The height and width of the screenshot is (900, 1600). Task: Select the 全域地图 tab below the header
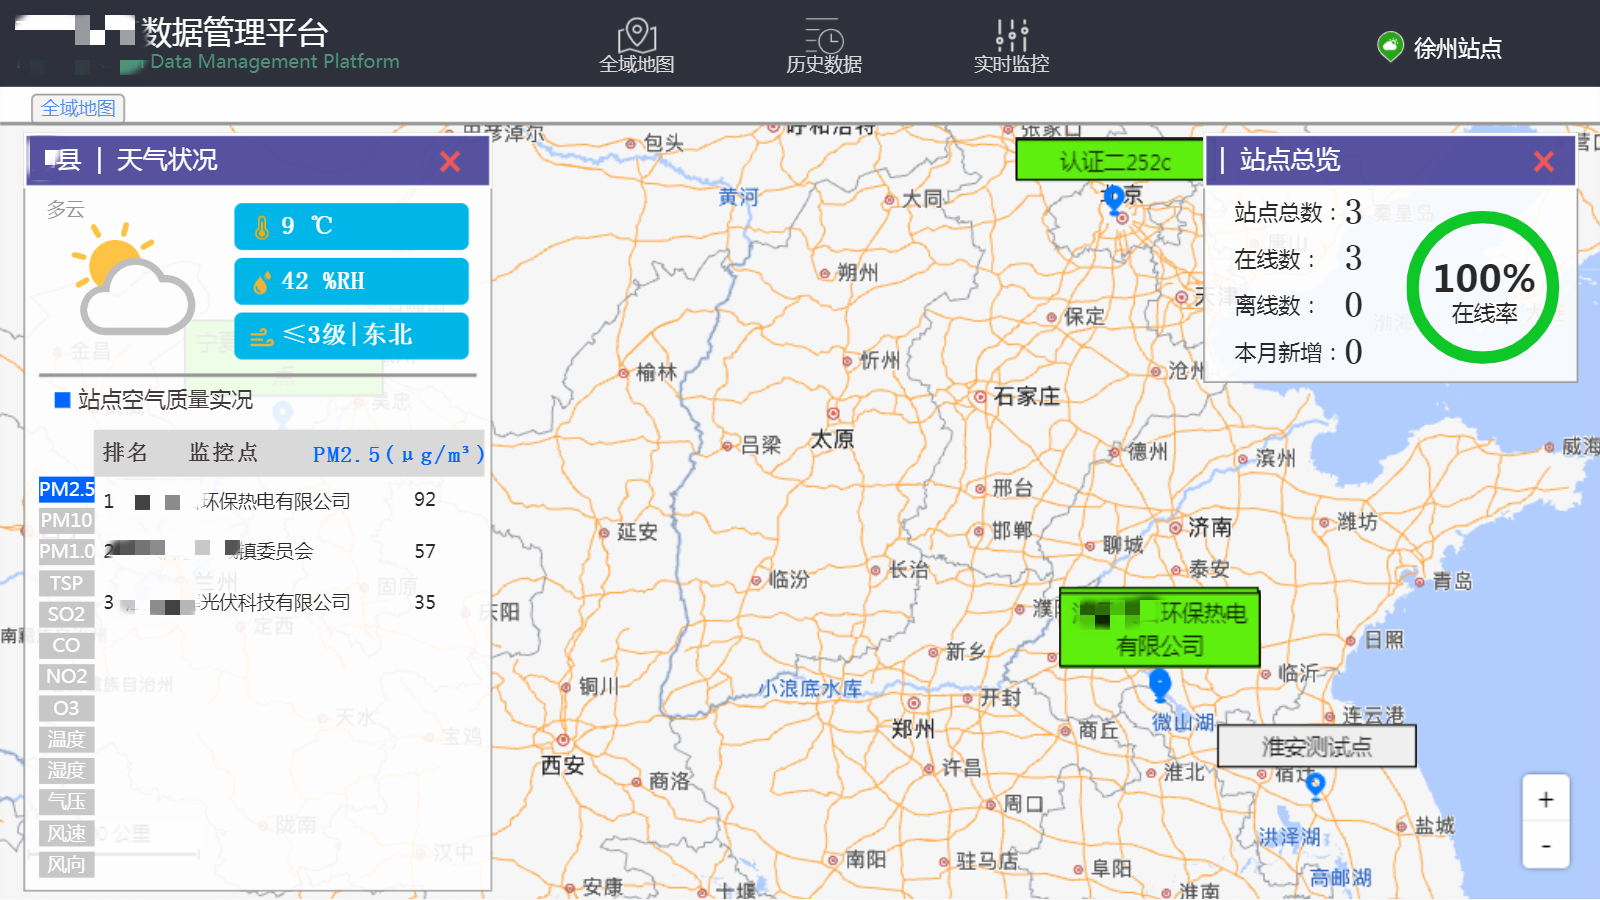pos(77,108)
